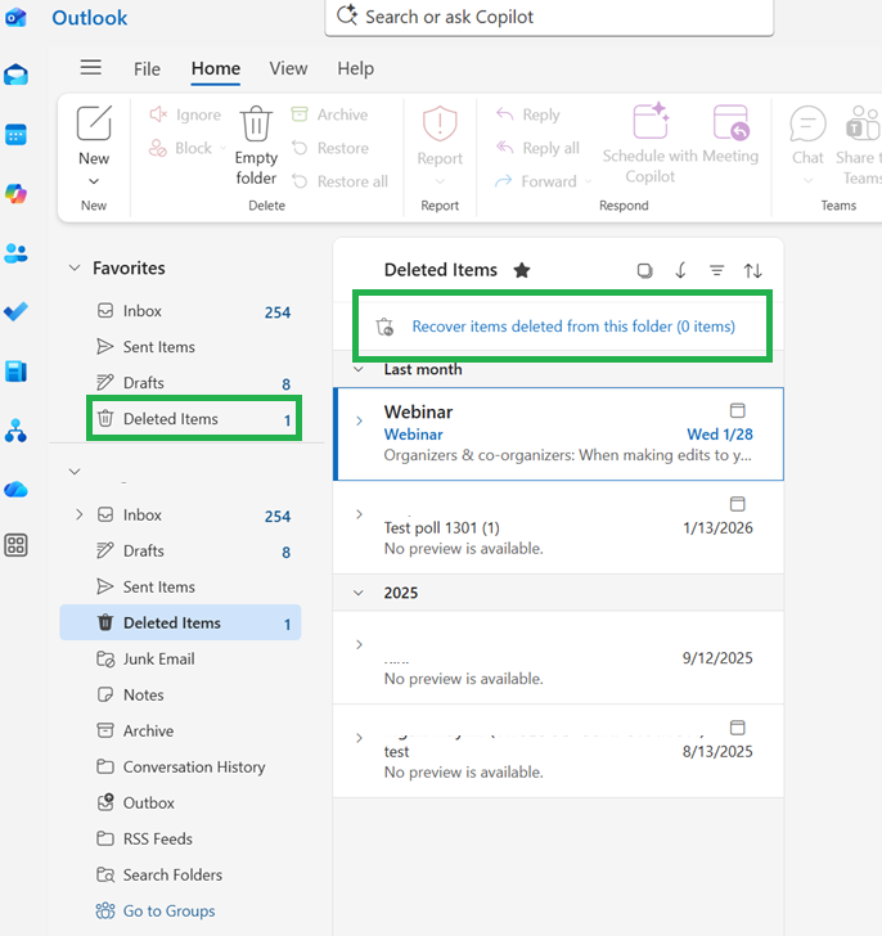Expand the account Inbox subfolders
The width and height of the screenshot is (882, 936).
click(79, 515)
